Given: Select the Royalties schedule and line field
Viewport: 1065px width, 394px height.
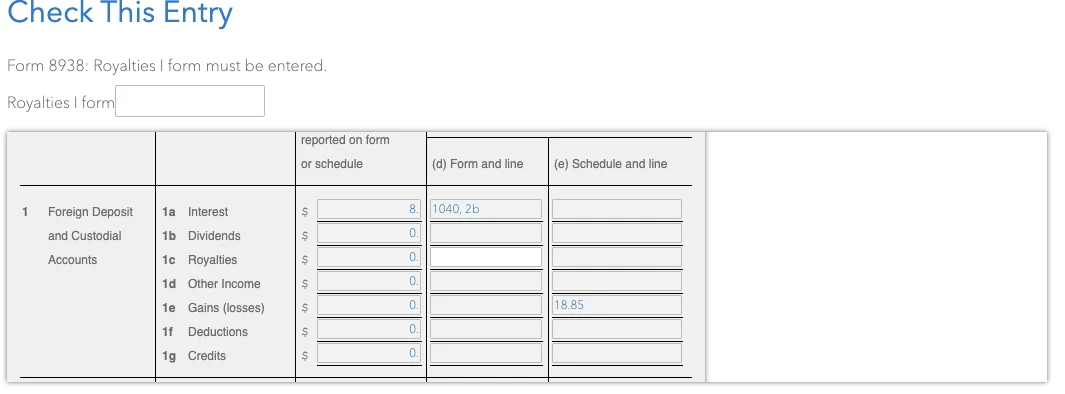Looking at the screenshot, I should pos(617,257).
